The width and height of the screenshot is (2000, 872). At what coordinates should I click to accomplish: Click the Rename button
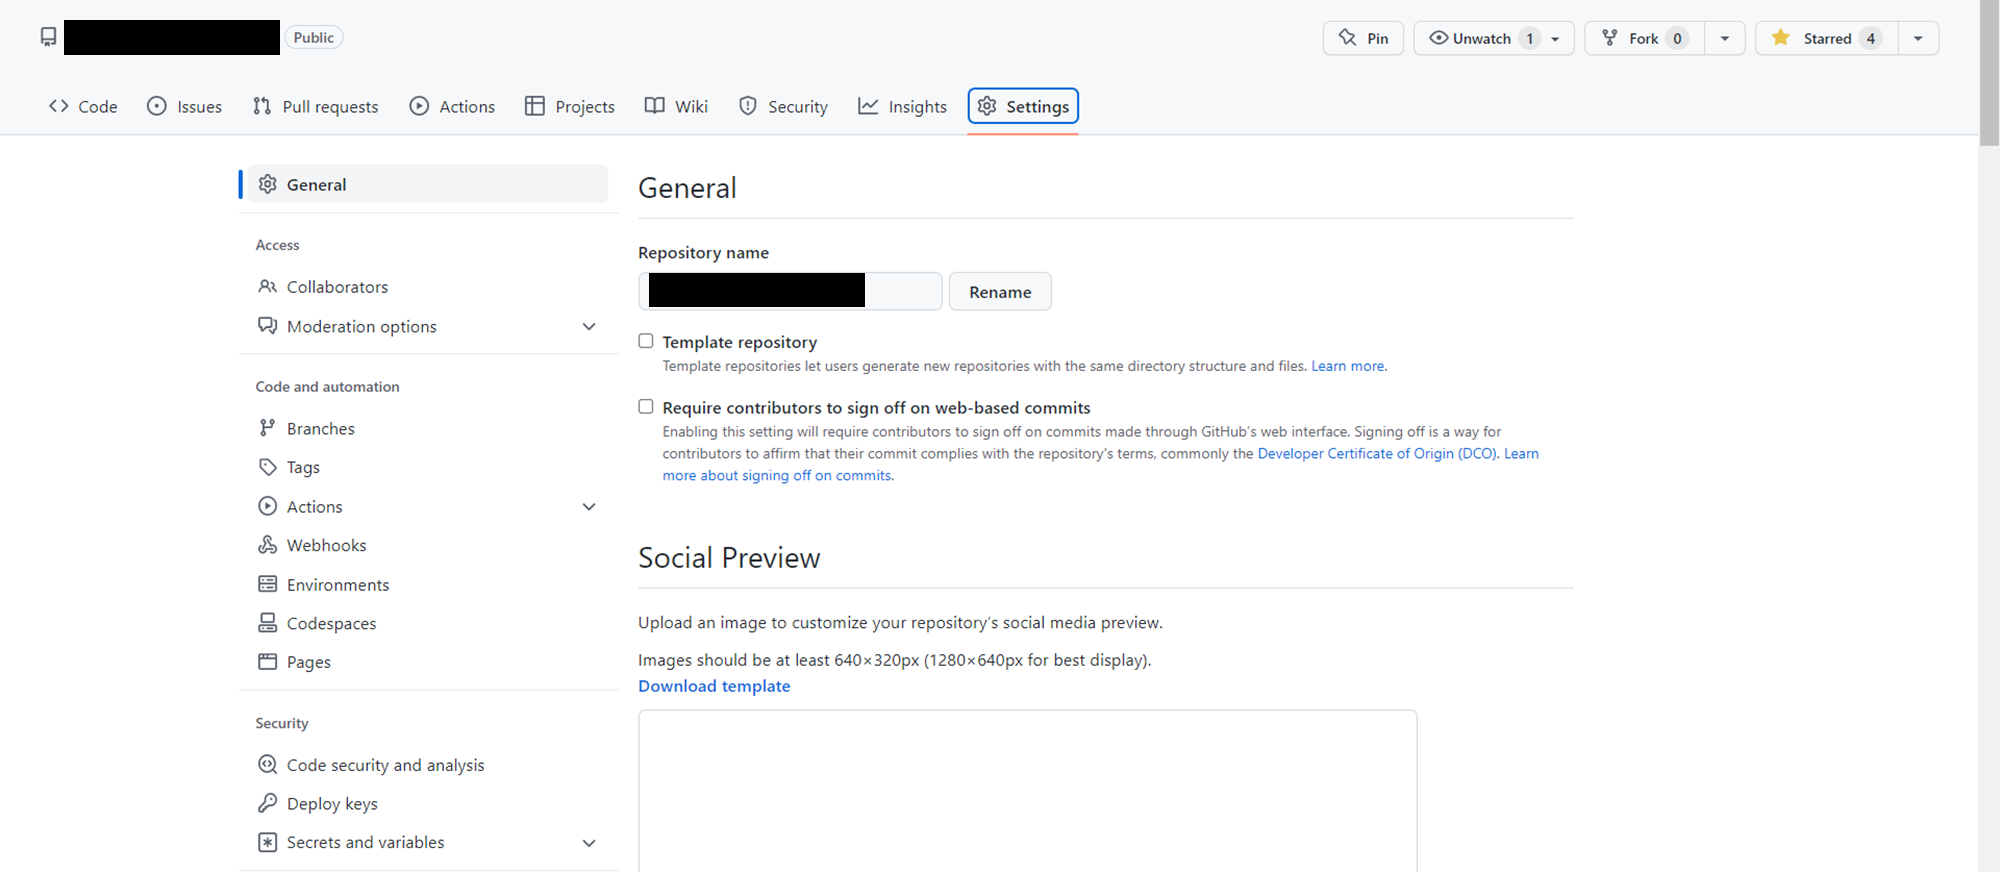[x=1000, y=292]
